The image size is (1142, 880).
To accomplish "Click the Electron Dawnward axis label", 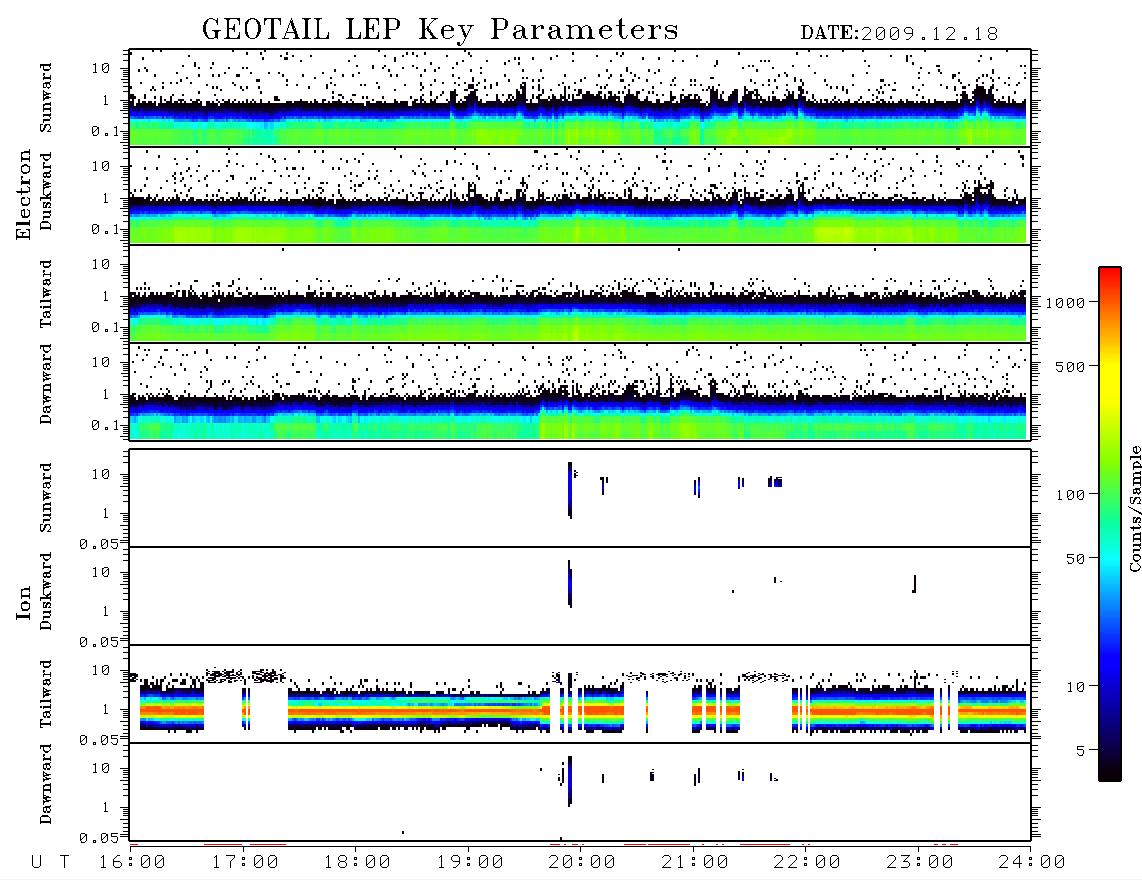I will [46, 384].
